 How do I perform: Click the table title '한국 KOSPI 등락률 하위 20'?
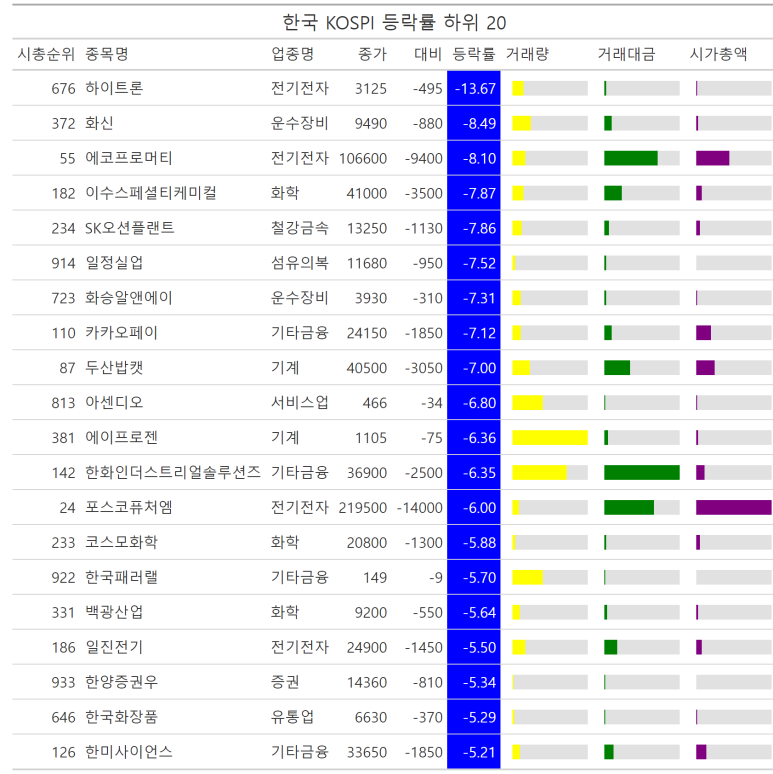(394, 23)
